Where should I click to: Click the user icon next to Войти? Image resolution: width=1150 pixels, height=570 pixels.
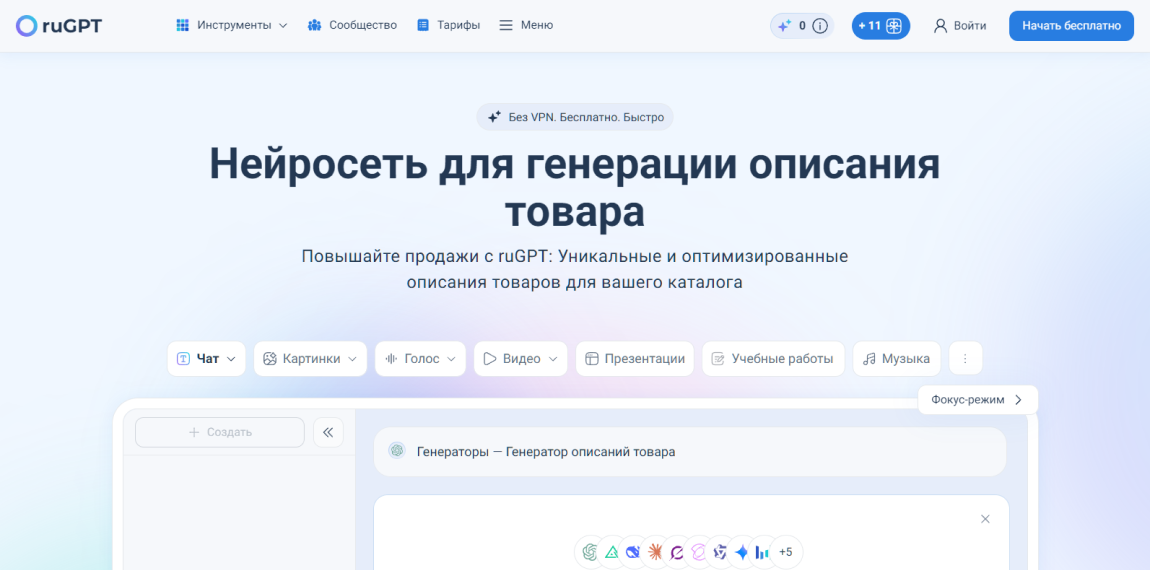point(940,26)
